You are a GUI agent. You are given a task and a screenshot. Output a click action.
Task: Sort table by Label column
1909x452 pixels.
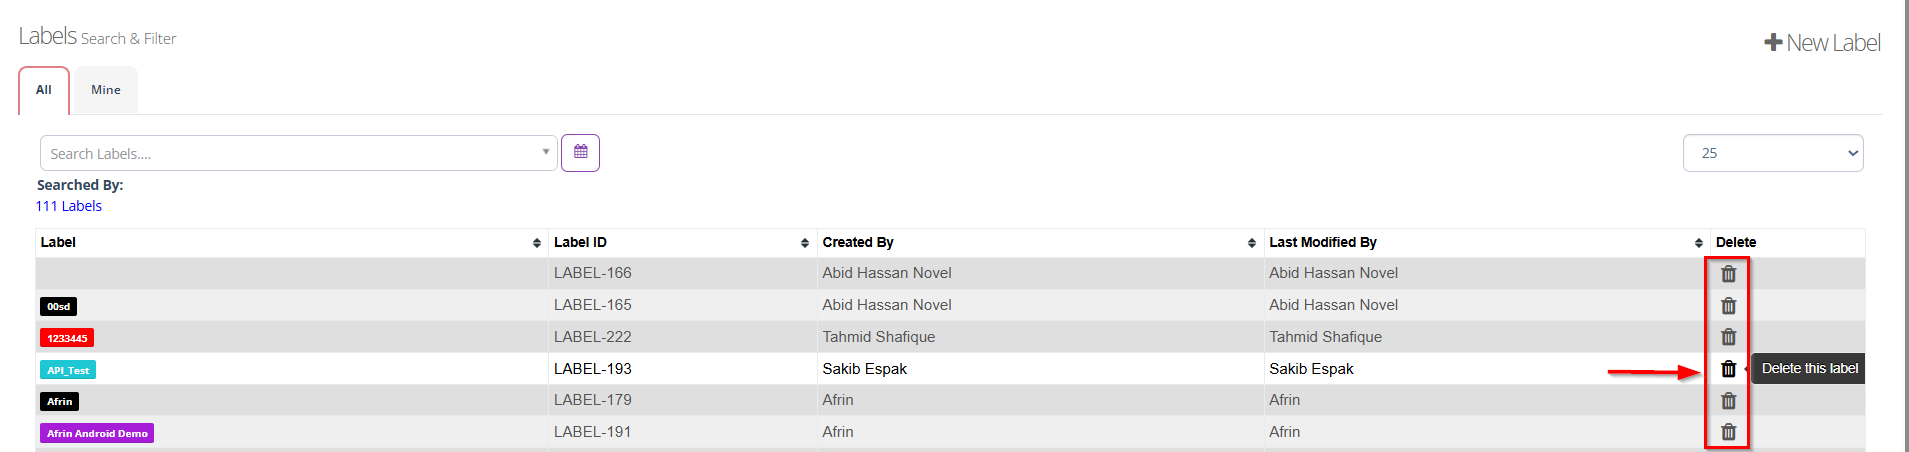537,243
